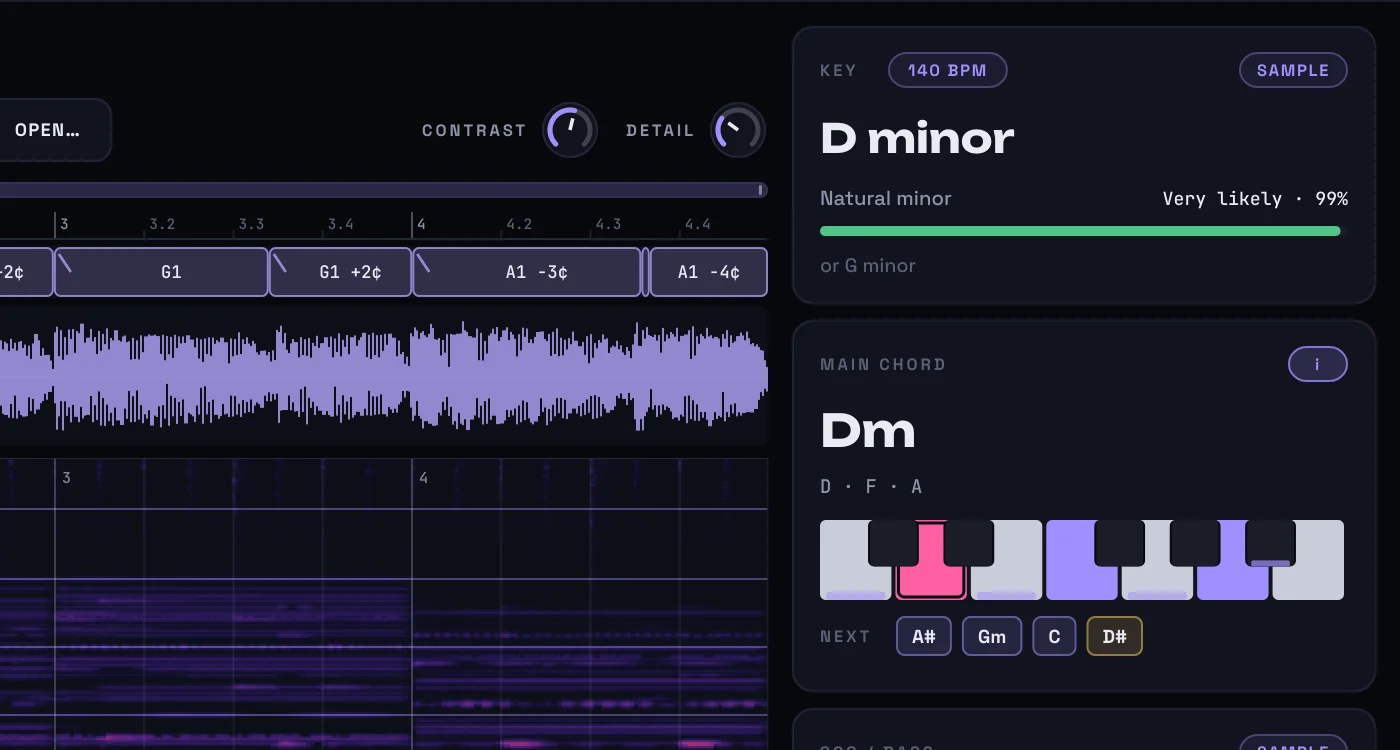Tap the white C key on the piano

[x=855, y=584]
